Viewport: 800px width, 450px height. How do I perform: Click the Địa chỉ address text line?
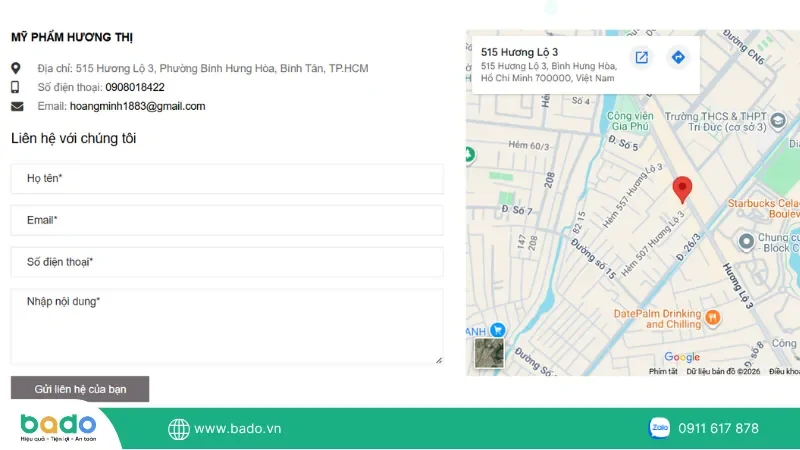(203, 68)
